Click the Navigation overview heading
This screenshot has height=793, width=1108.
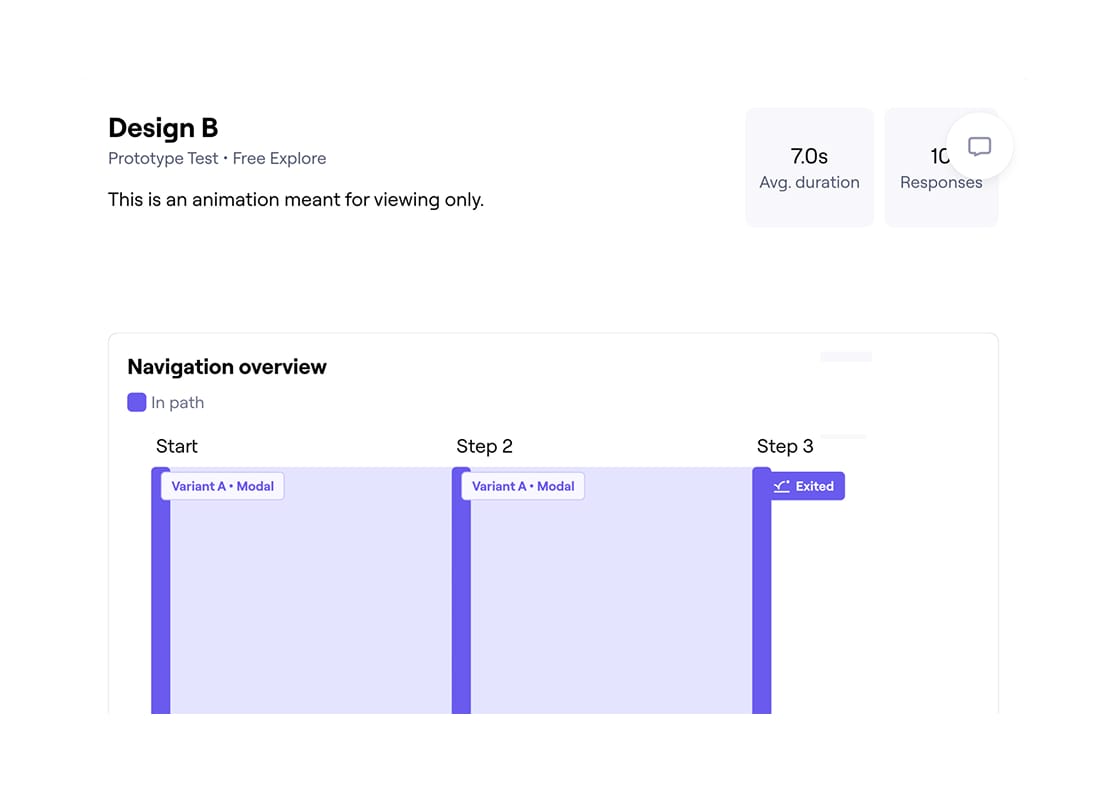point(227,367)
